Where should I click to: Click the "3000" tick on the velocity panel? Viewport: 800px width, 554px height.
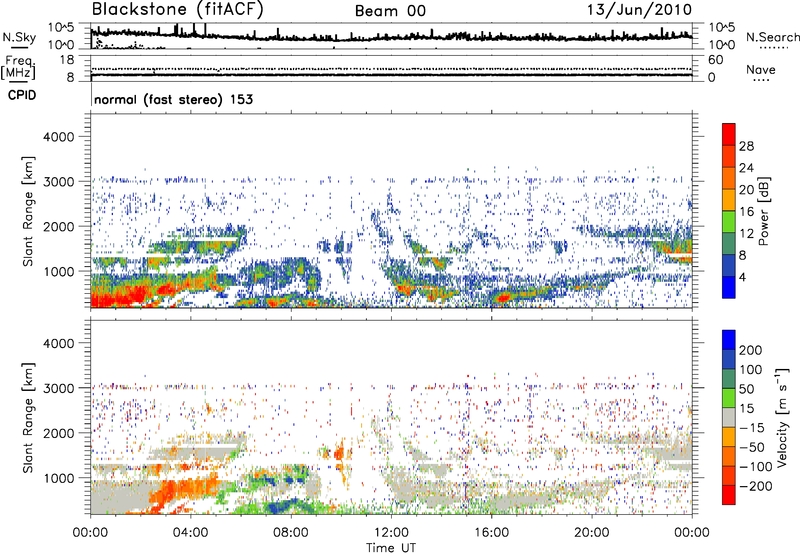click(x=58, y=388)
